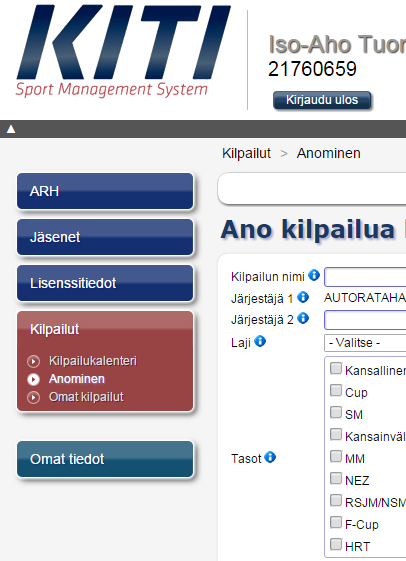Check the Kansainvälinen level checkbox

[x=336, y=434]
